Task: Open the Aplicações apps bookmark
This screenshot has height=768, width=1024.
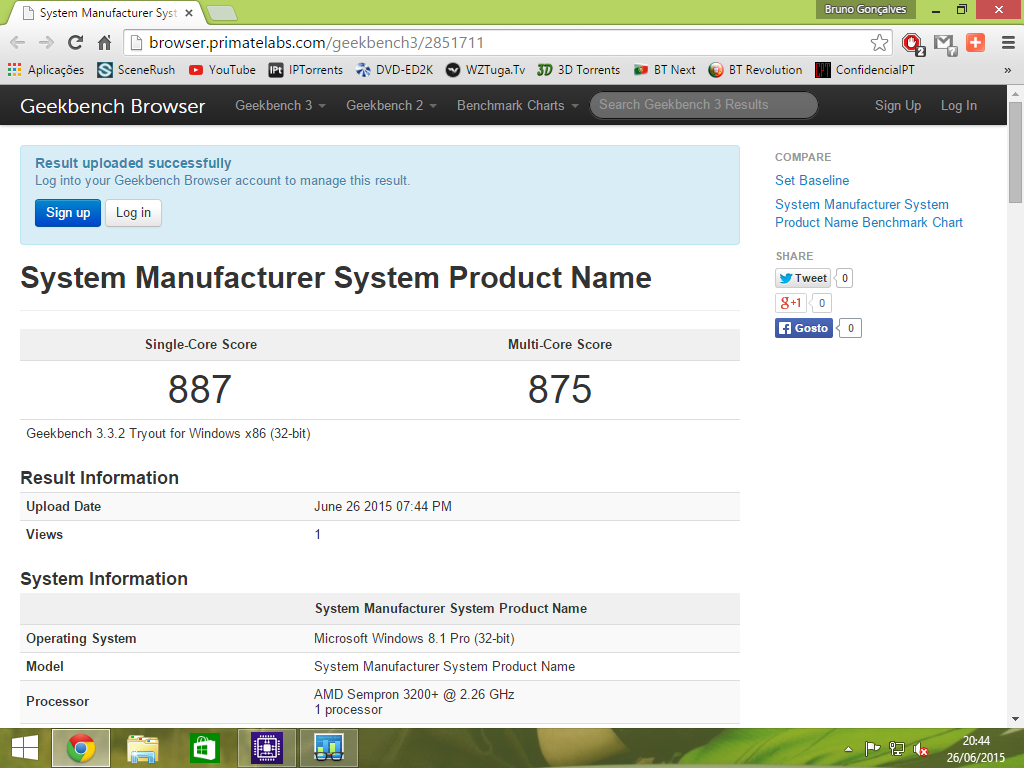Action: pyautogui.click(x=46, y=70)
